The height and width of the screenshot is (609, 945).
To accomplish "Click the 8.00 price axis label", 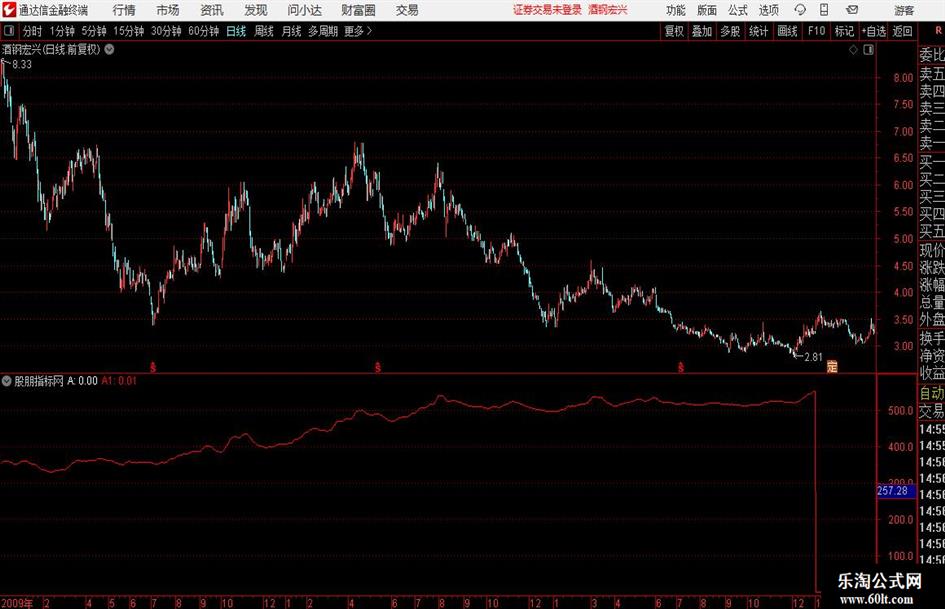I will [x=903, y=77].
